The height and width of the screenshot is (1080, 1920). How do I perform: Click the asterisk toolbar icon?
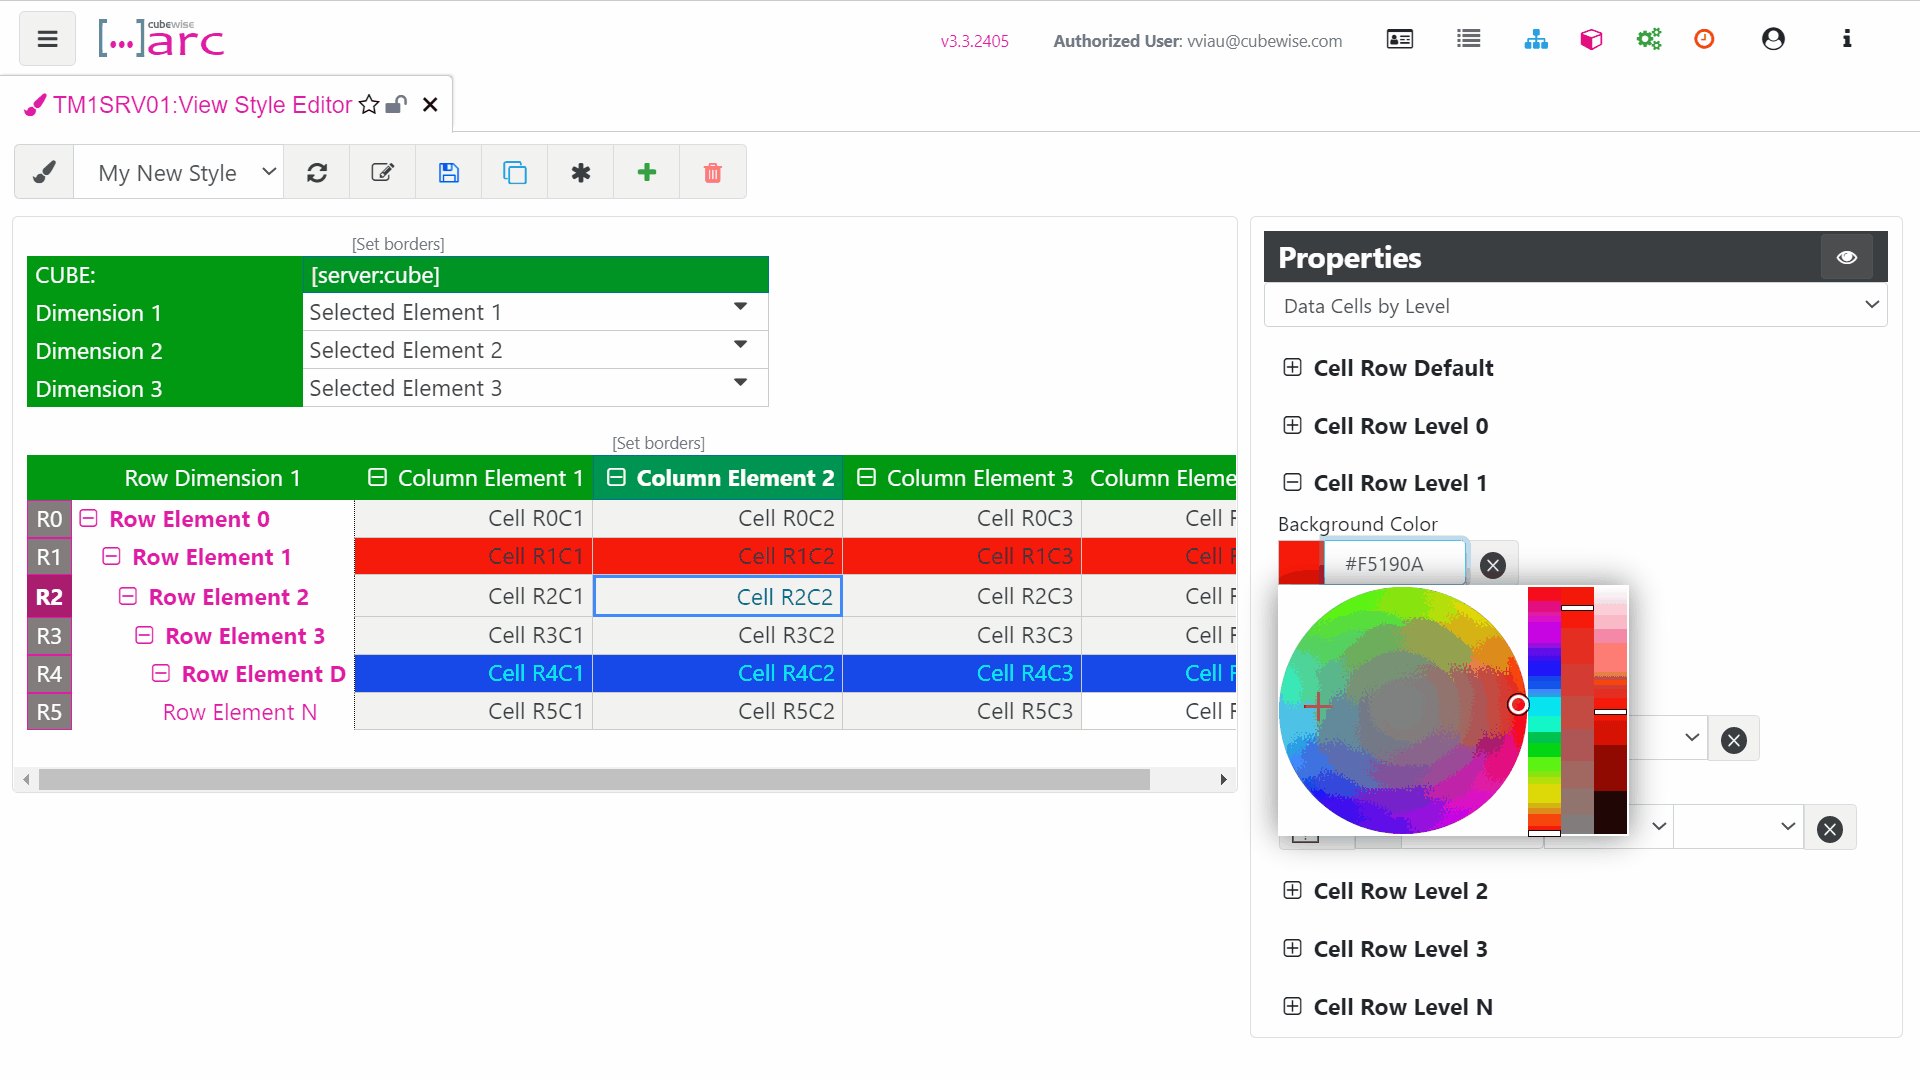click(x=581, y=173)
